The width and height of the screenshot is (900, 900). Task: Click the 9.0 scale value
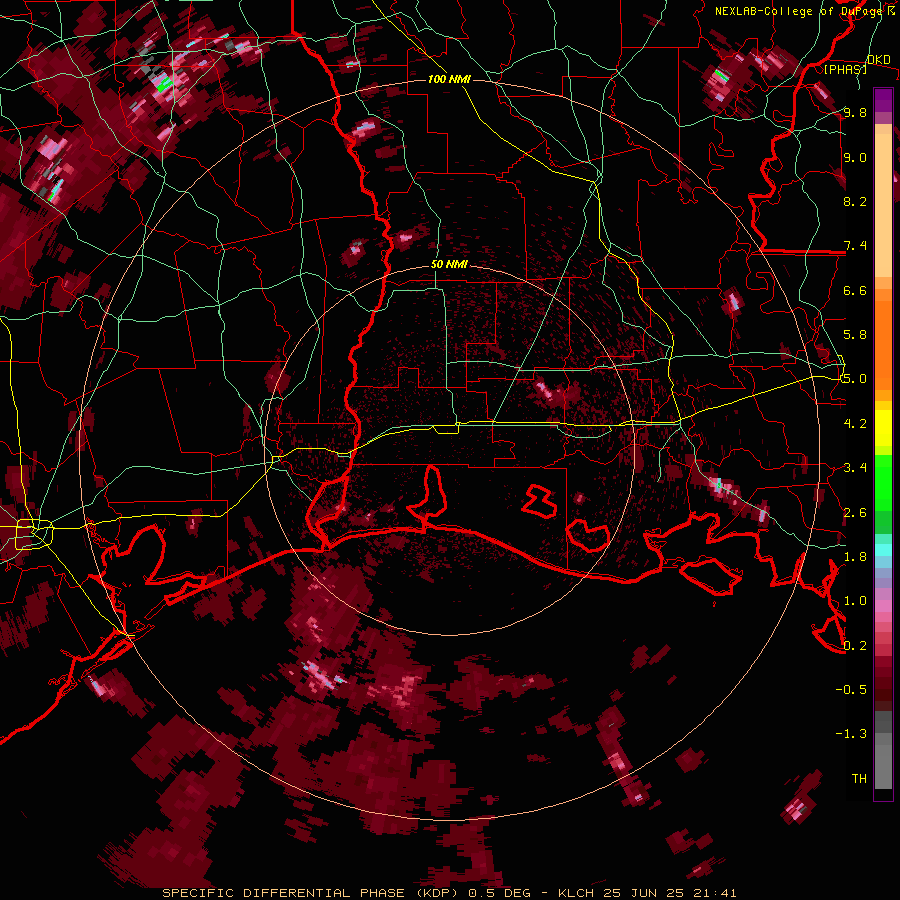(x=855, y=157)
